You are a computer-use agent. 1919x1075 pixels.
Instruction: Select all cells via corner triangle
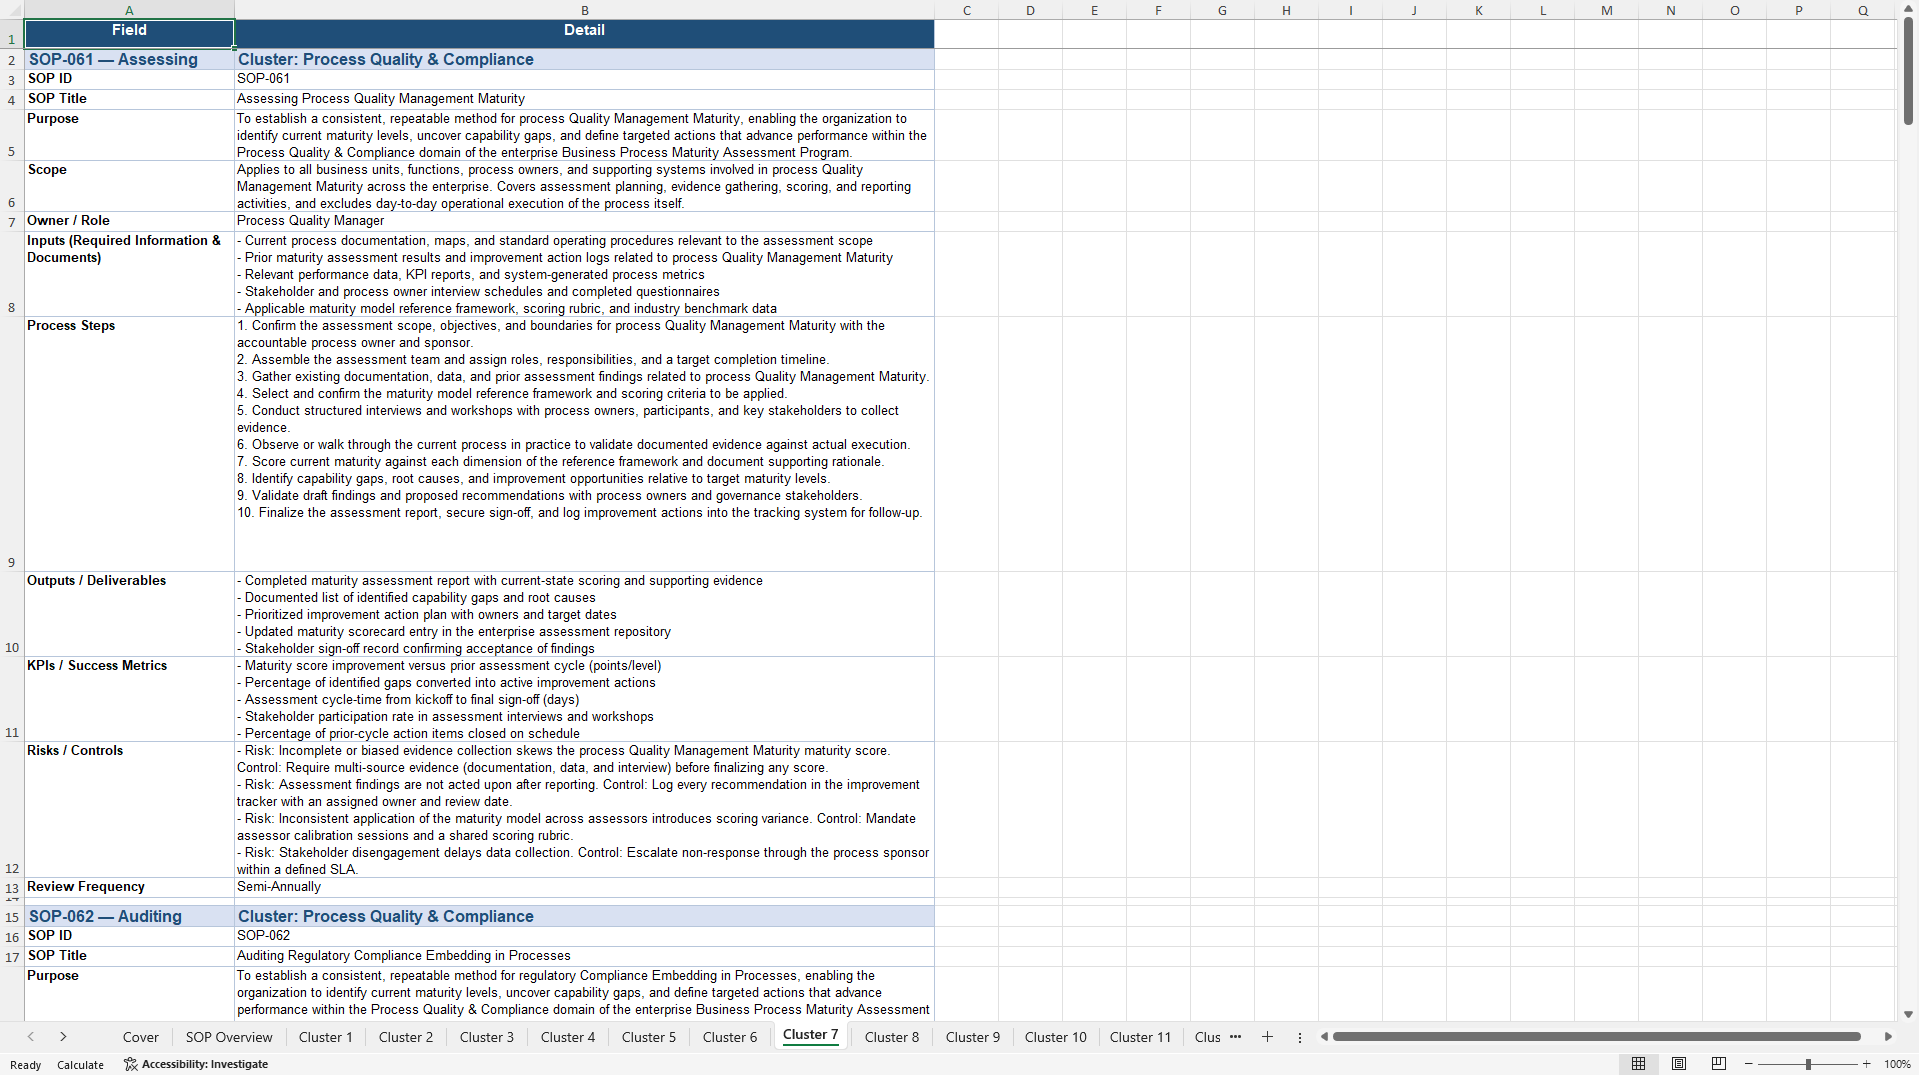(12, 10)
